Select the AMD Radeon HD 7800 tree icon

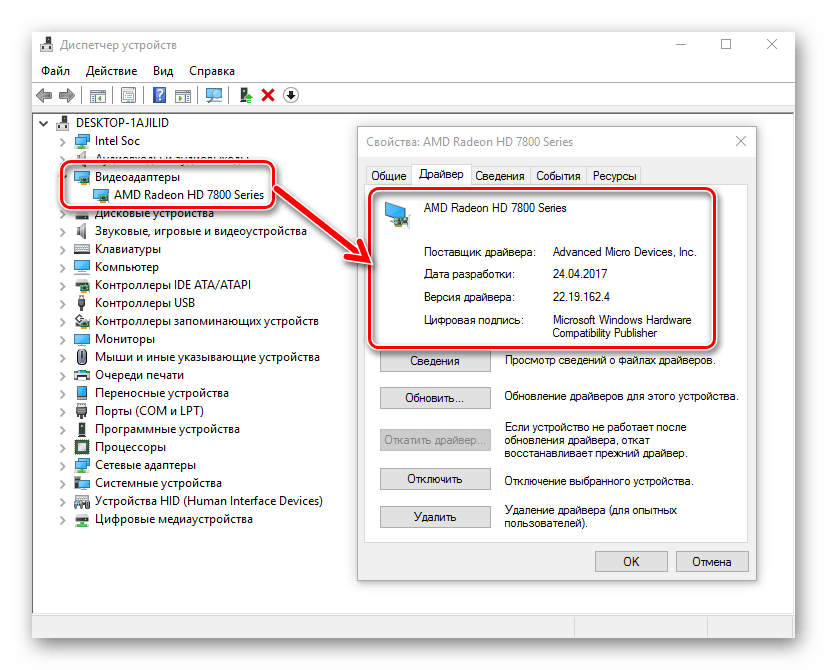(101, 195)
